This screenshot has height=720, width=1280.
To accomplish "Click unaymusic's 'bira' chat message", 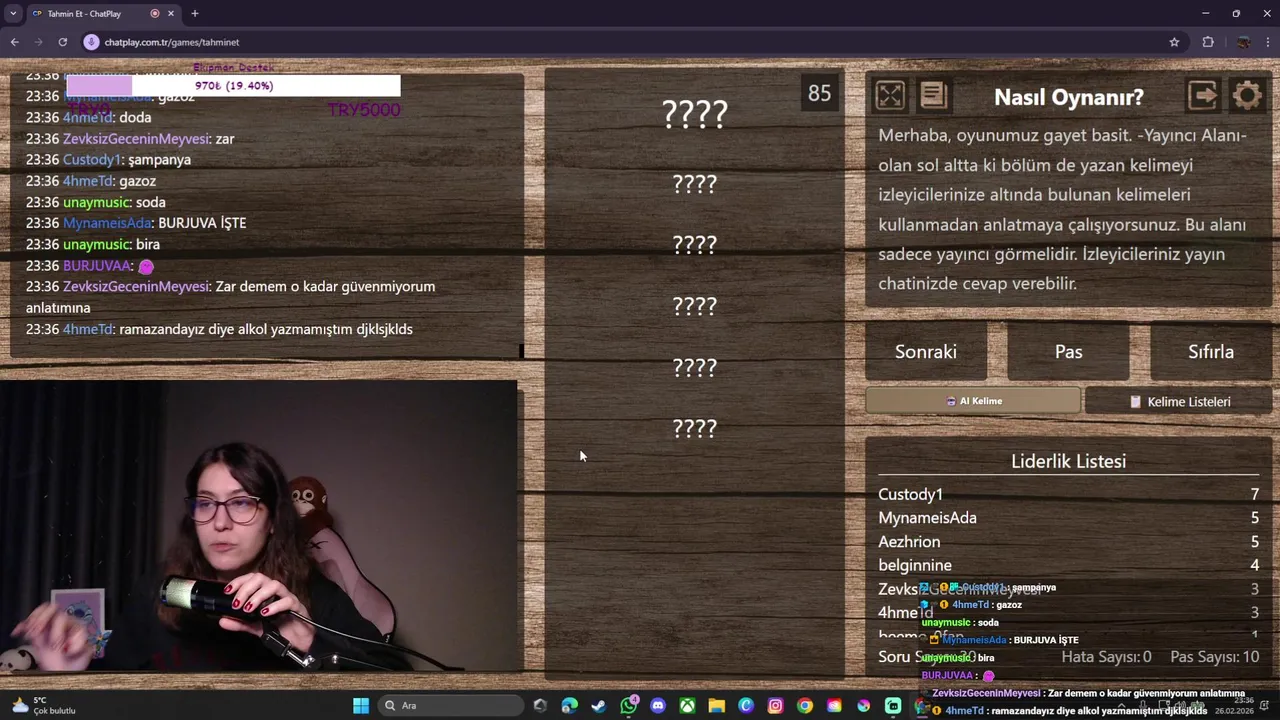I will pos(93,244).
